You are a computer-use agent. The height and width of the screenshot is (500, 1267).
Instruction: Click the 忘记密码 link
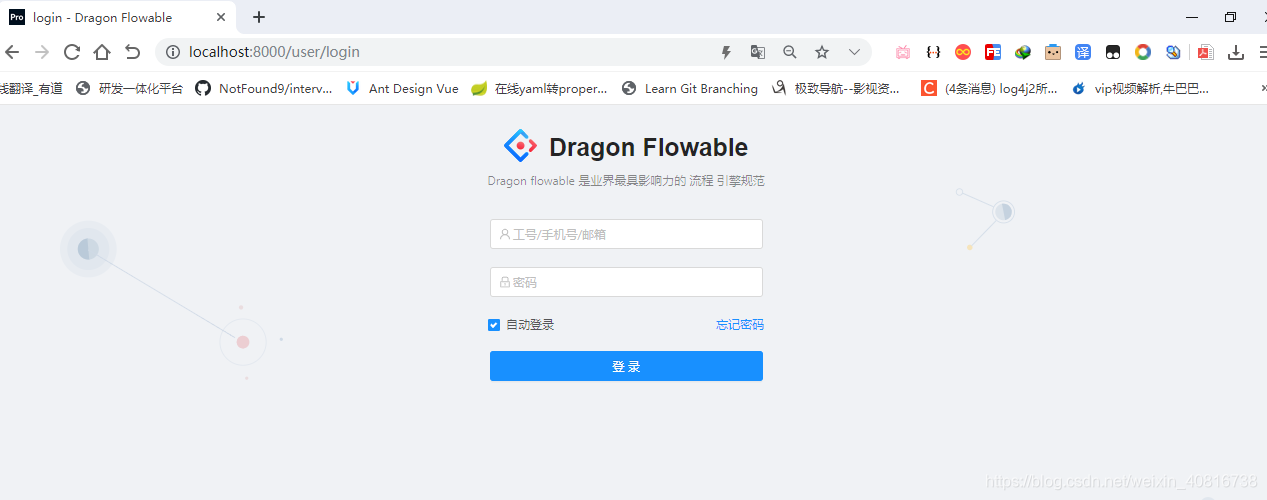click(739, 325)
